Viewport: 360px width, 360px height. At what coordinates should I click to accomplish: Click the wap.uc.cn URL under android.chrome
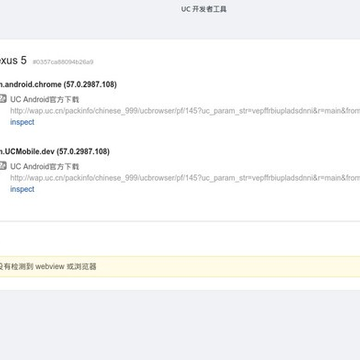185,111
